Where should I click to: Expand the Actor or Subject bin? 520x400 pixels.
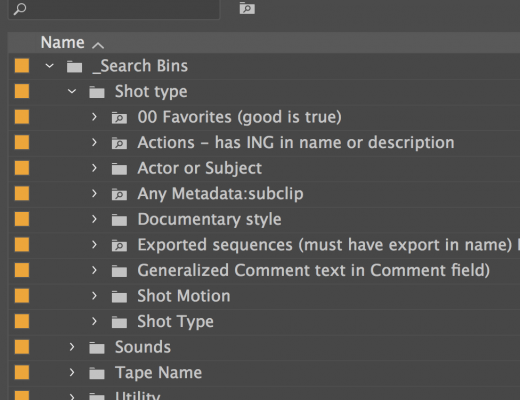point(94,168)
